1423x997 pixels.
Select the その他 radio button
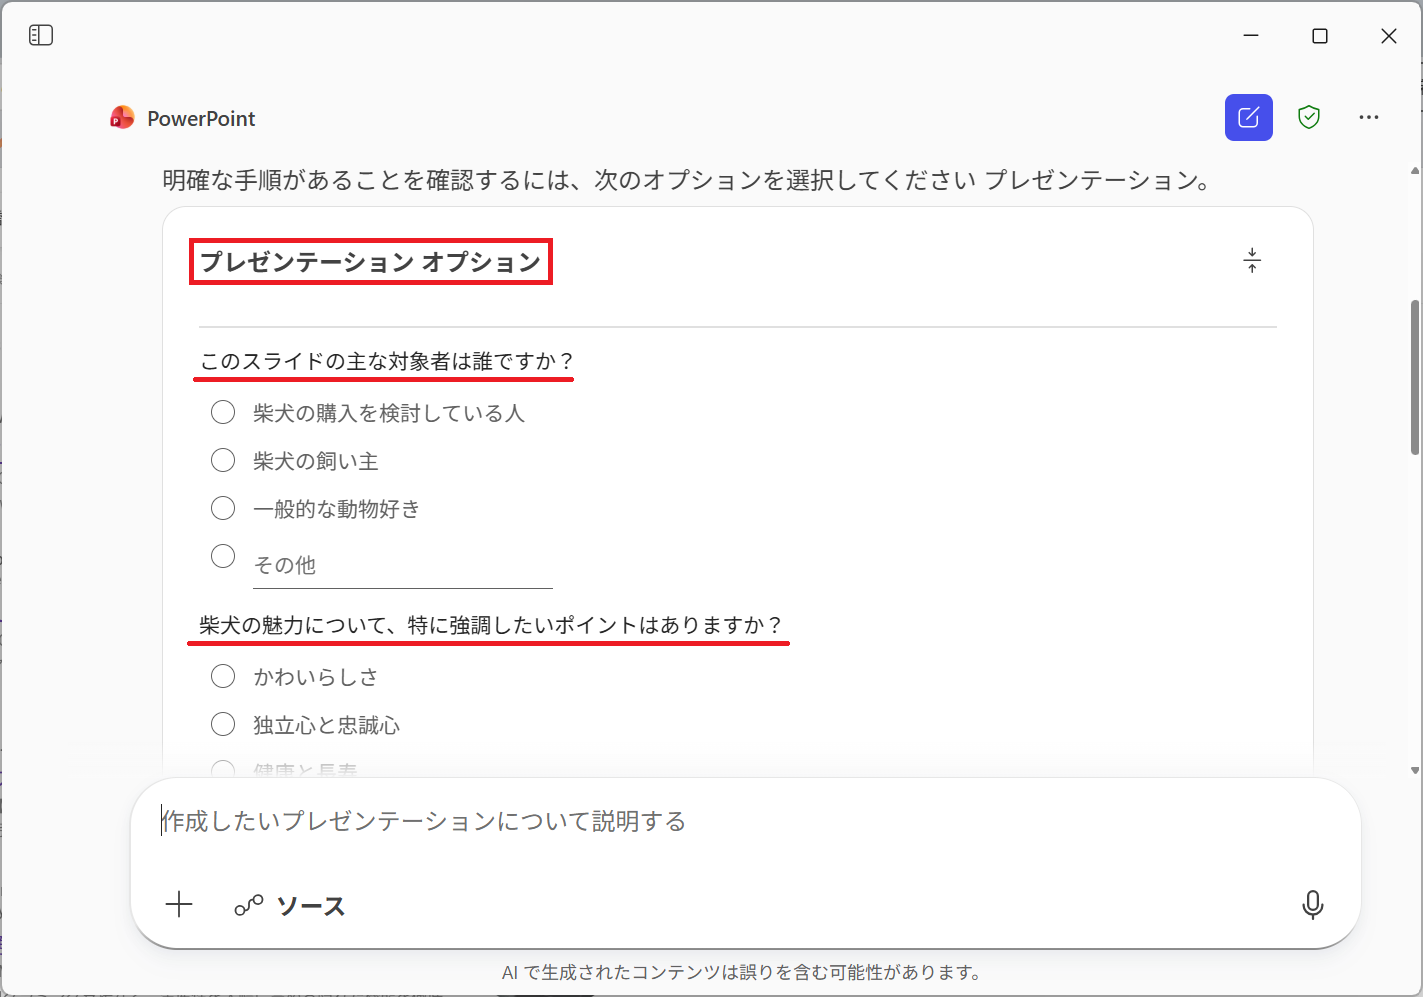(223, 556)
